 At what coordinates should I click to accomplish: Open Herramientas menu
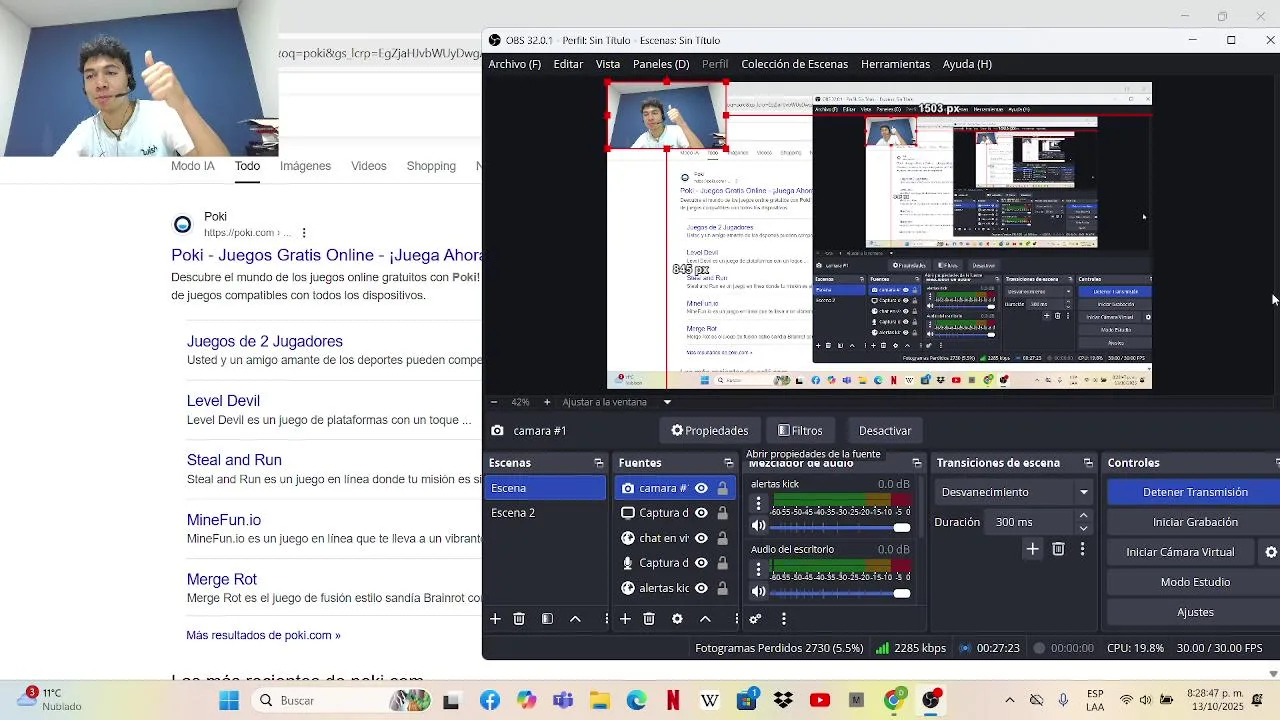[x=895, y=64]
